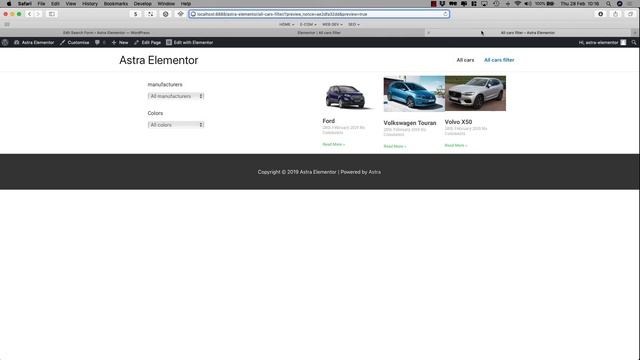
Task: Open the All cars nav link
Action: tap(465, 60)
